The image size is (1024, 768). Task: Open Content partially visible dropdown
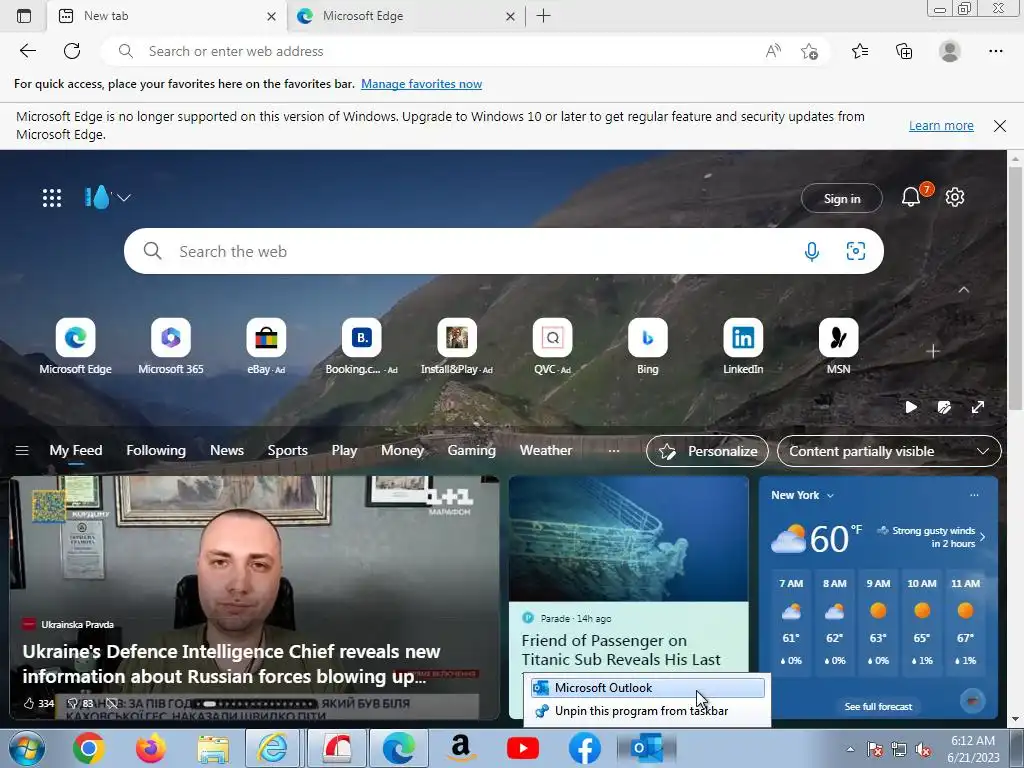click(x=889, y=451)
